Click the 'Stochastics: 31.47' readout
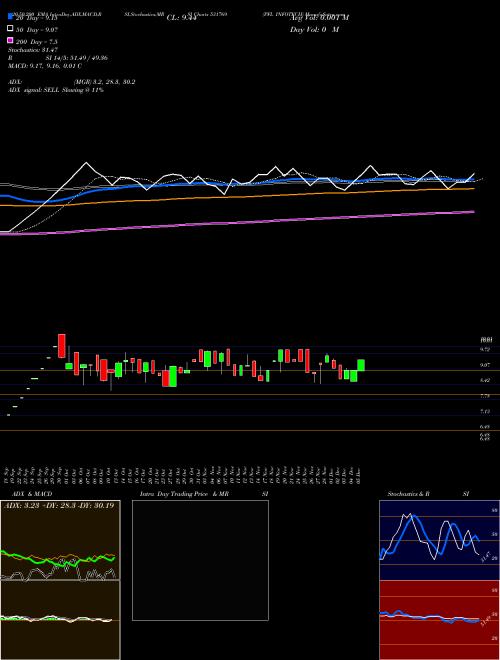This screenshot has width=500, height=660. pyautogui.click(x=33, y=50)
